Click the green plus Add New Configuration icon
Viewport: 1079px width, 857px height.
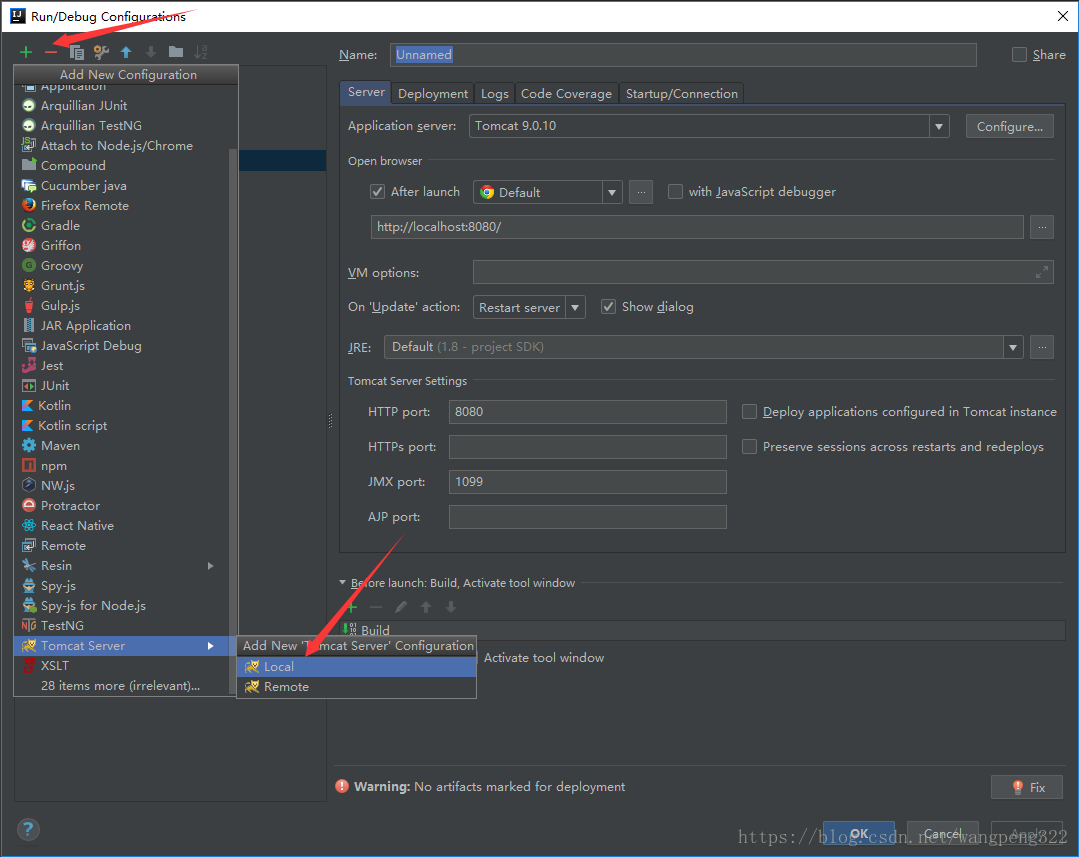tap(26, 52)
